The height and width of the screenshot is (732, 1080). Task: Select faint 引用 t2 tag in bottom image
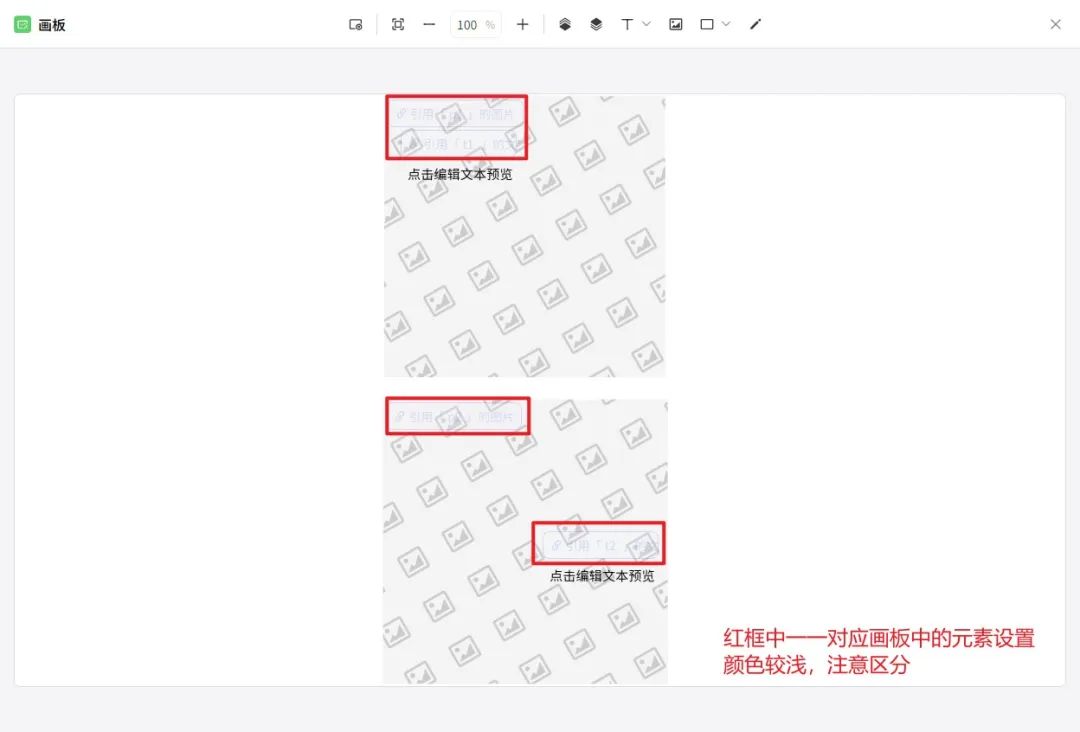click(x=601, y=546)
